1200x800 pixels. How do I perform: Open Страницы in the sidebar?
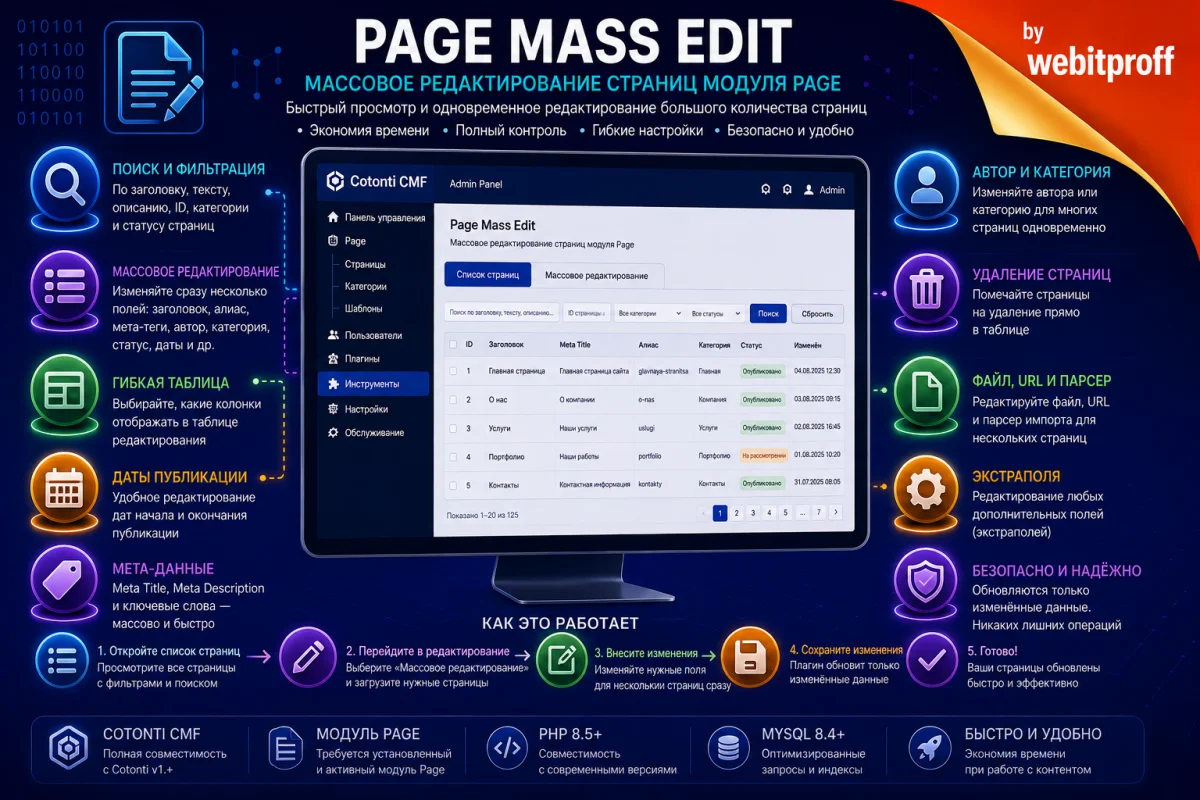(366, 265)
